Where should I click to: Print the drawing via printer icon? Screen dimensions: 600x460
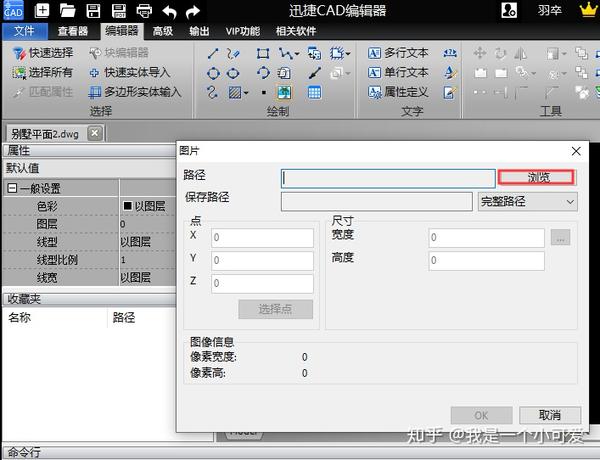point(144,11)
